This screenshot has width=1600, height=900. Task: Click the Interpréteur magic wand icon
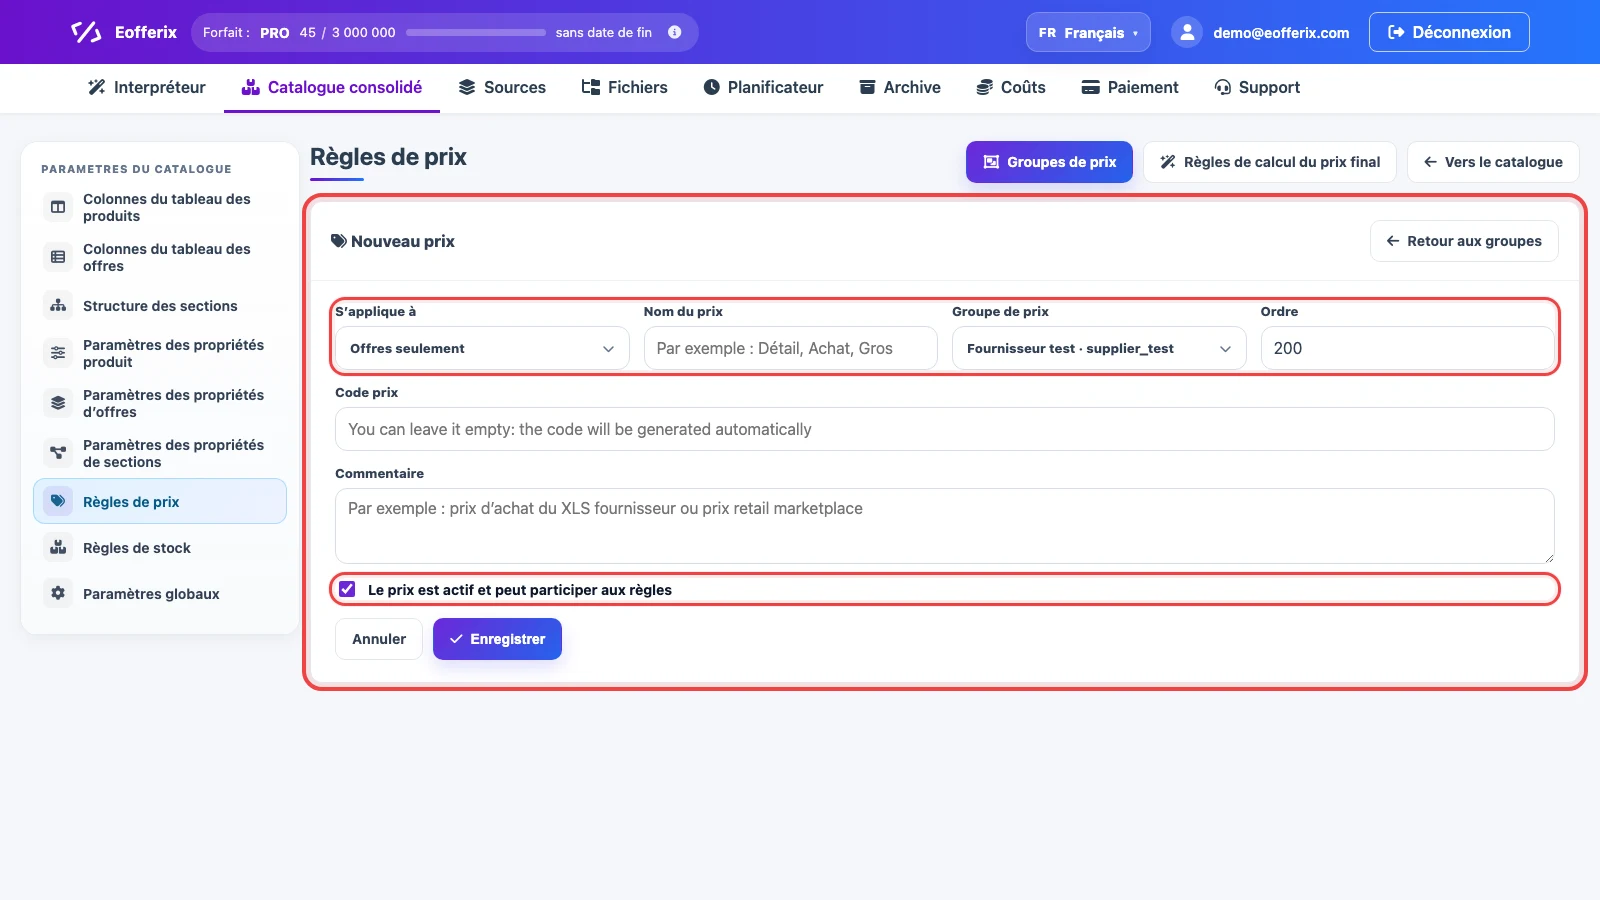pos(97,87)
